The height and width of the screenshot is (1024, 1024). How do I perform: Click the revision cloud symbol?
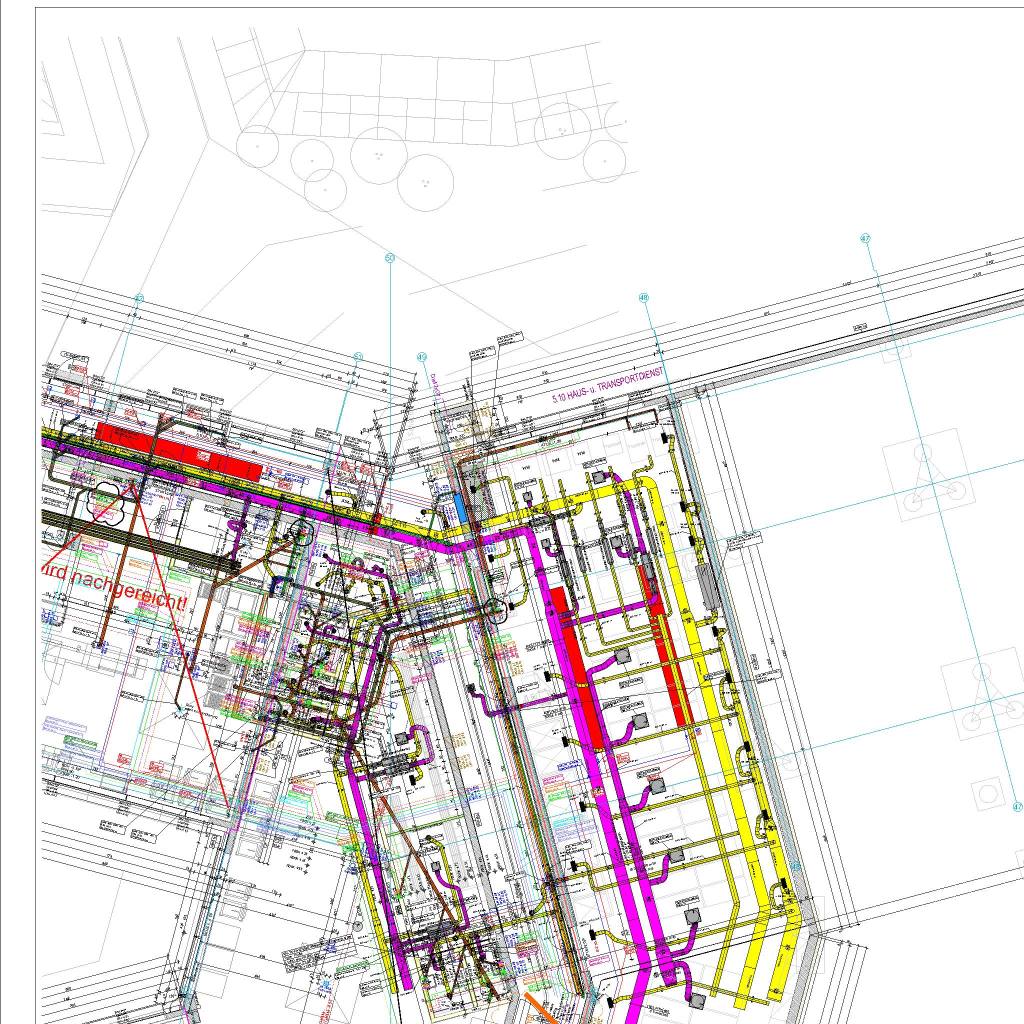click(x=107, y=504)
